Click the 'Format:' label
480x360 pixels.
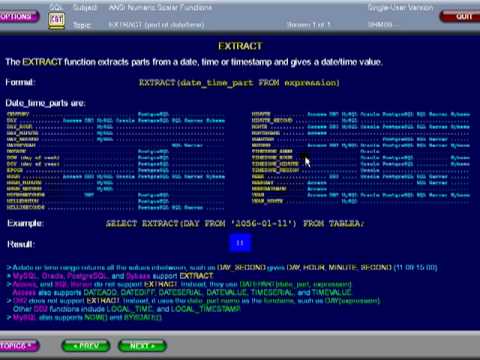tap(20, 82)
